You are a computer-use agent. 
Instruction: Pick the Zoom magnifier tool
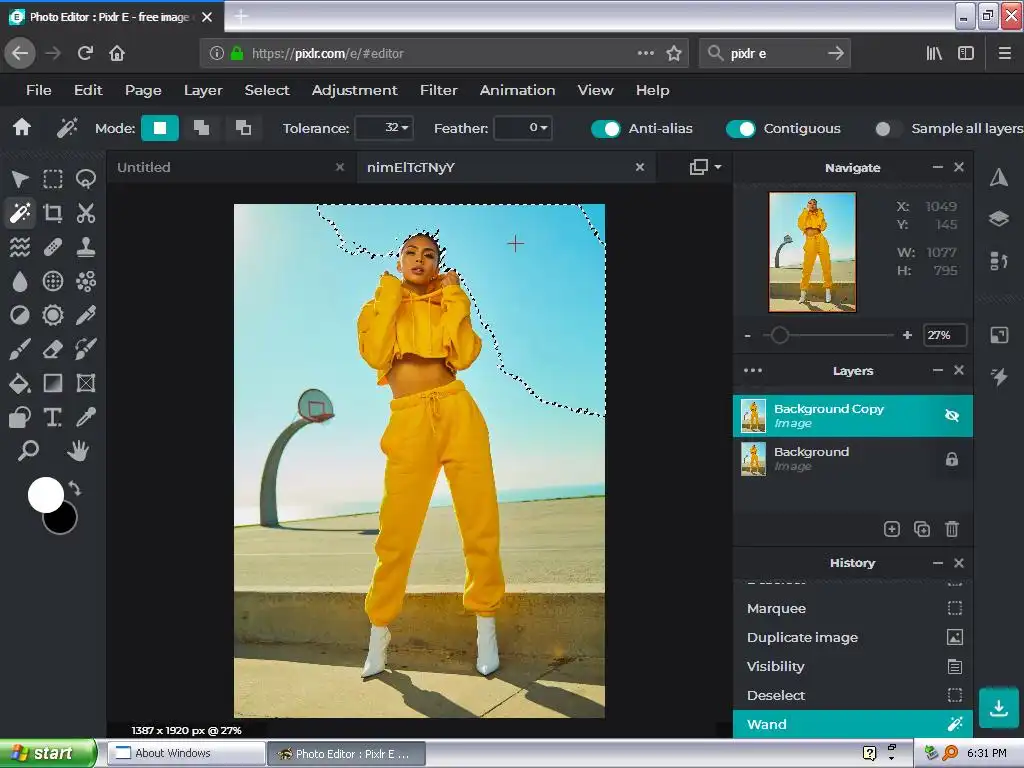click(28, 452)
